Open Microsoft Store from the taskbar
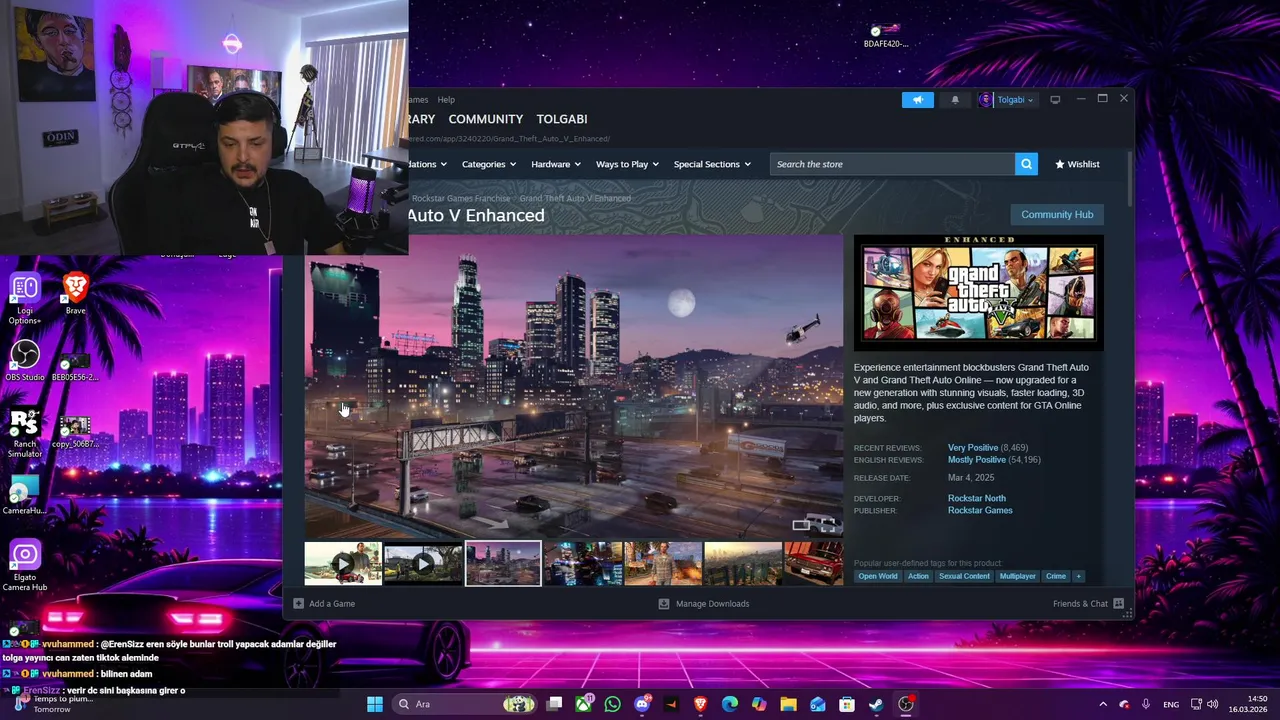Screen dimensions: 1280x720 (847, 704)
